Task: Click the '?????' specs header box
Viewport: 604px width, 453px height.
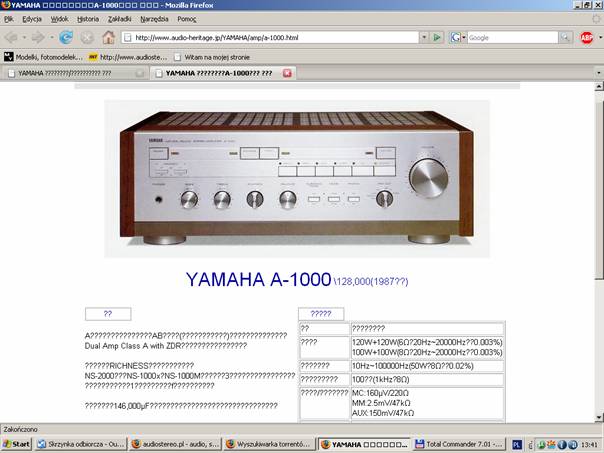Action: (321, 314)
